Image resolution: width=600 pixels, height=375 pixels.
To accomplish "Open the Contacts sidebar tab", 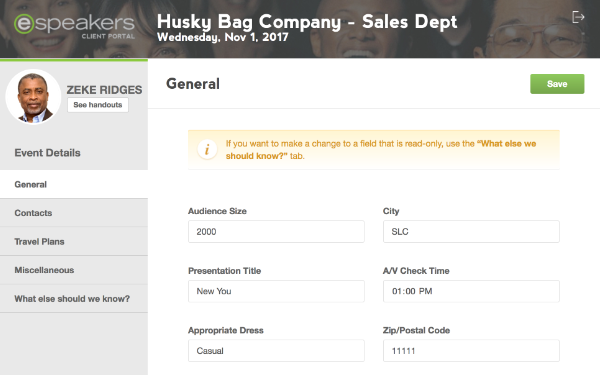I will click(74, 213).
